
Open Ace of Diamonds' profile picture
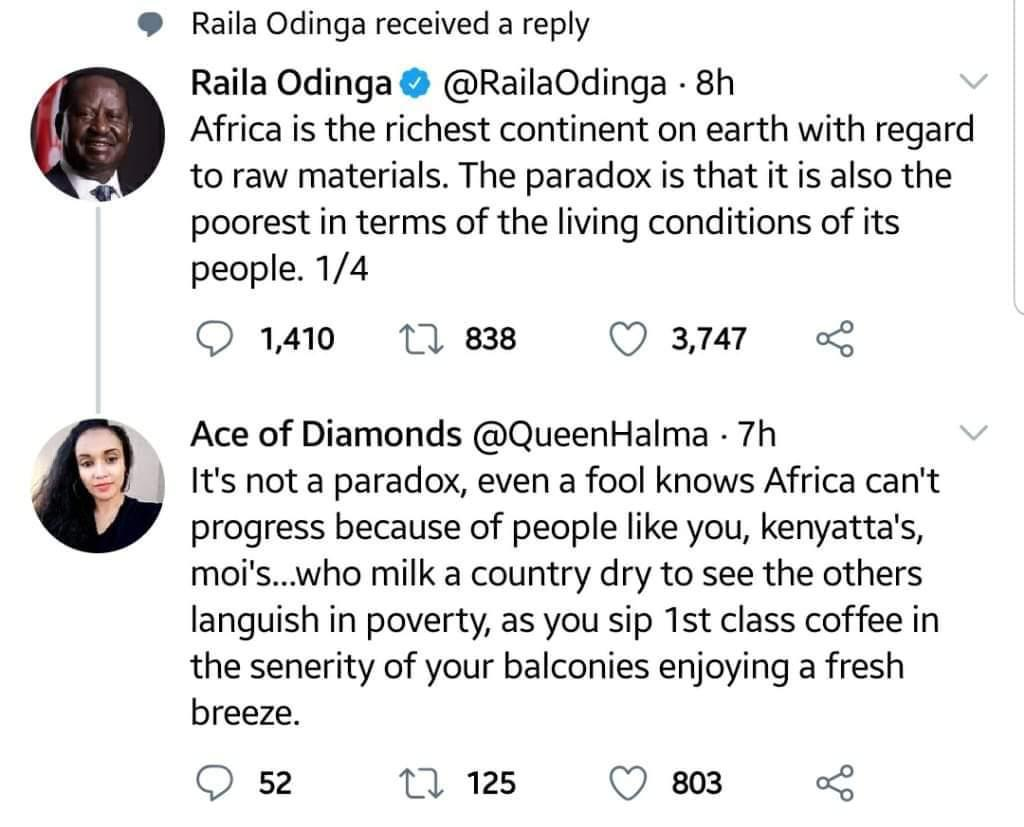coord(98,484)
